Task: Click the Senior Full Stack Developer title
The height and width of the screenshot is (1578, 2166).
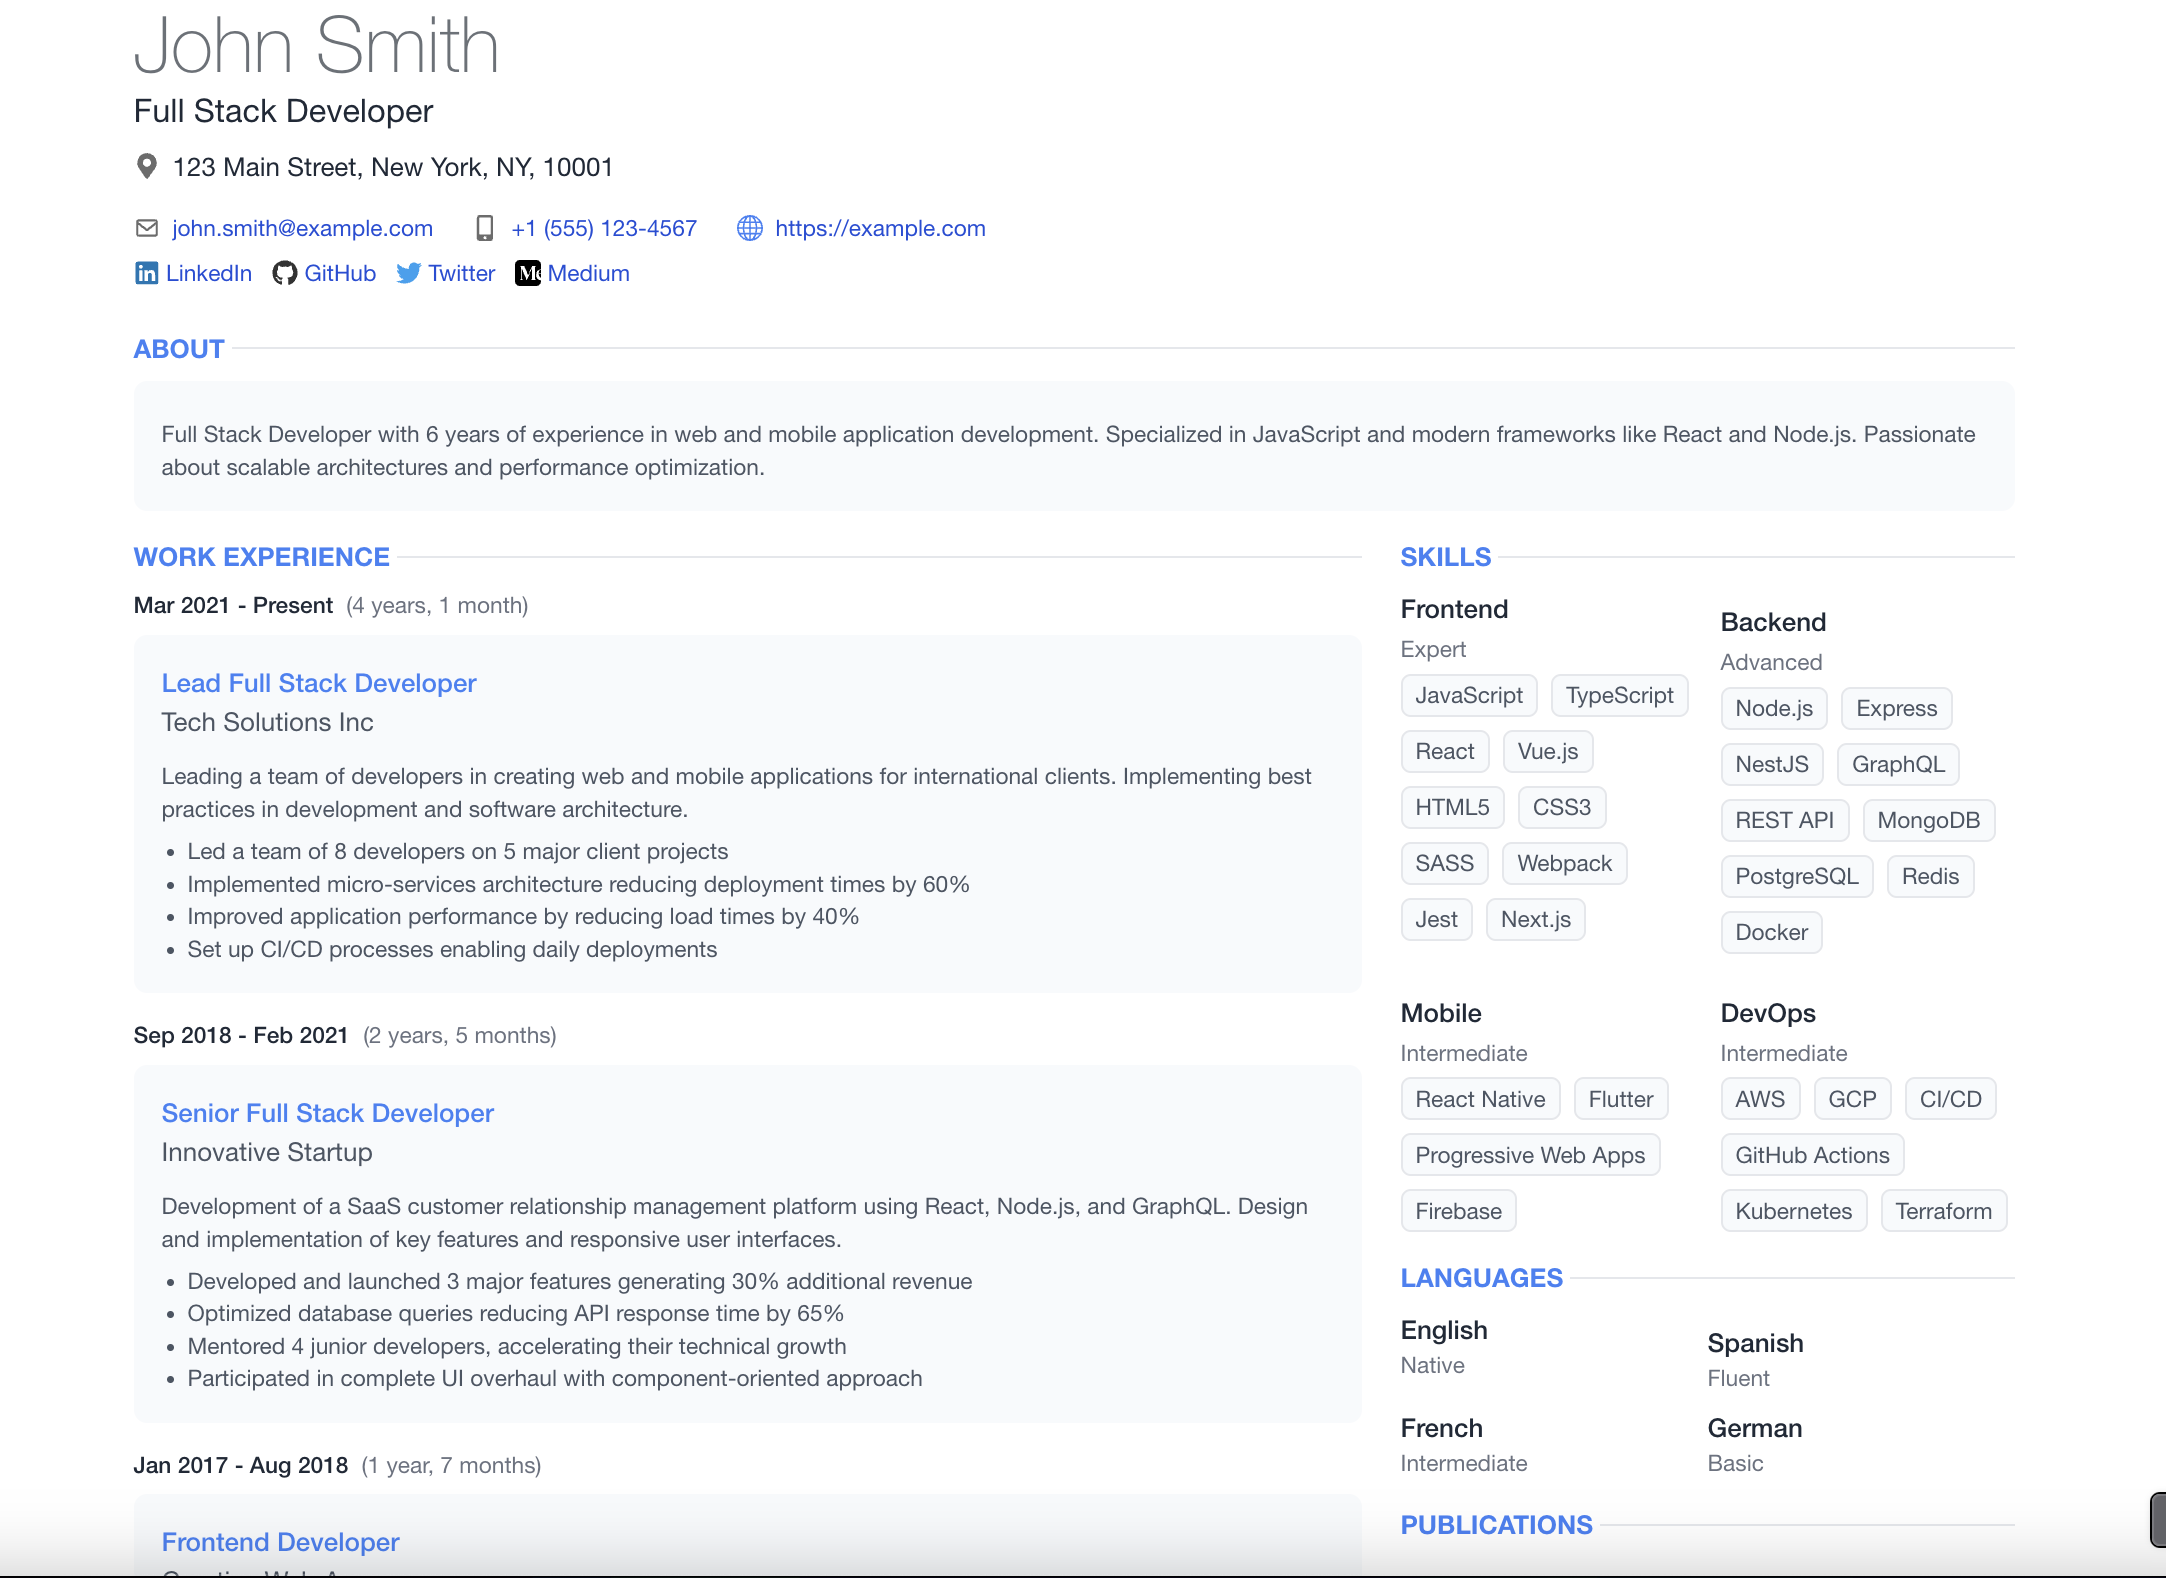Action: click(328, 1113)
